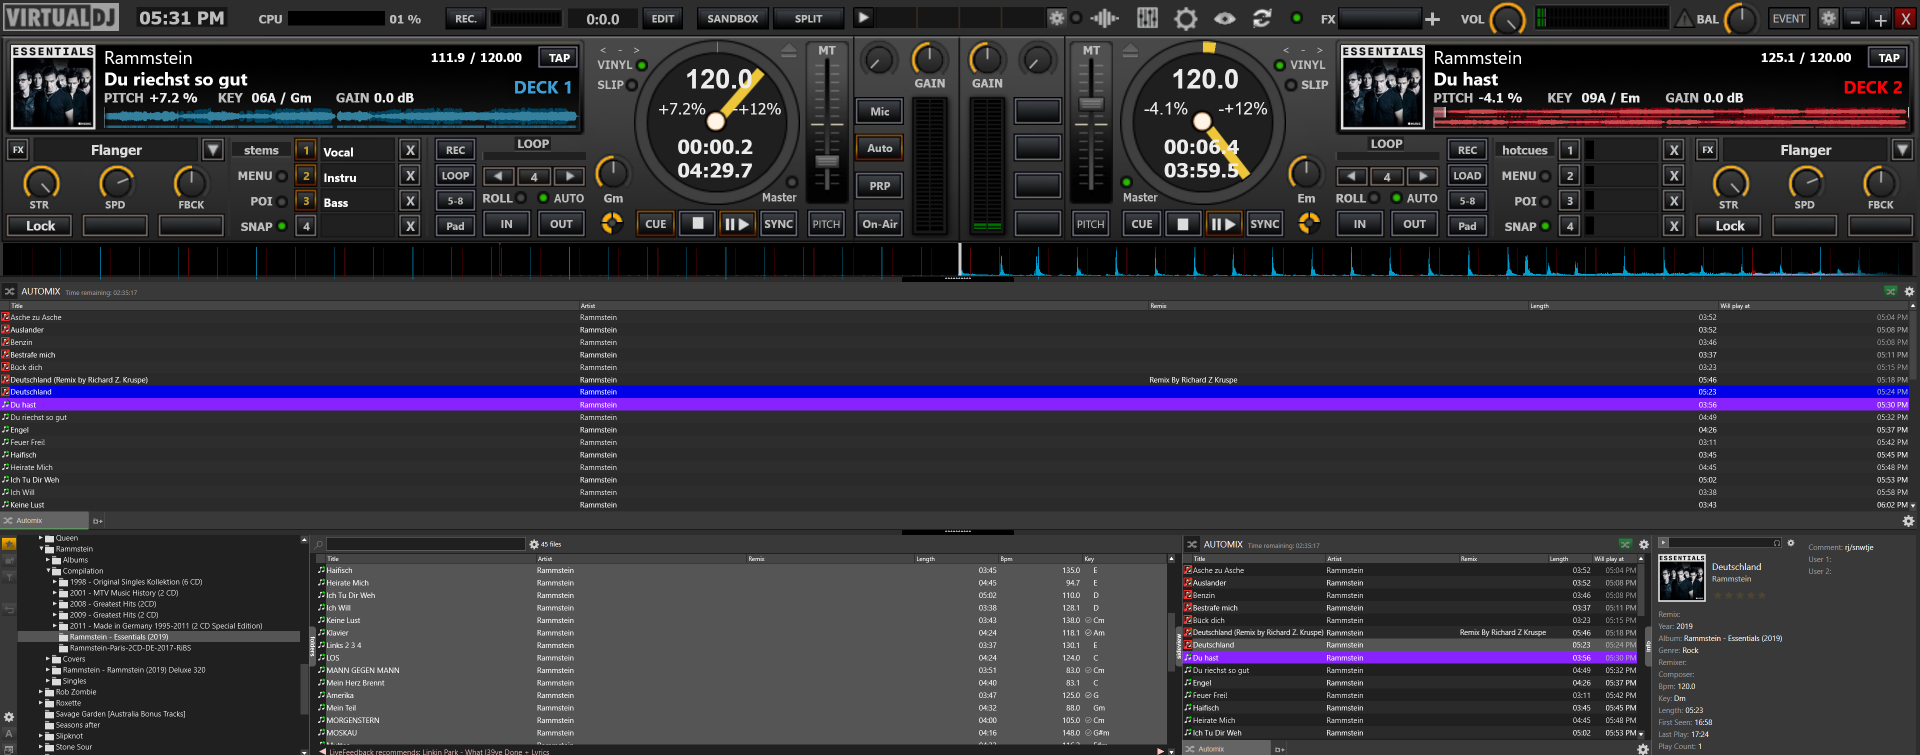Viewport: 1920px width, 755px height.
Task: Select the SPLIT option
Action: pos(809,18)
